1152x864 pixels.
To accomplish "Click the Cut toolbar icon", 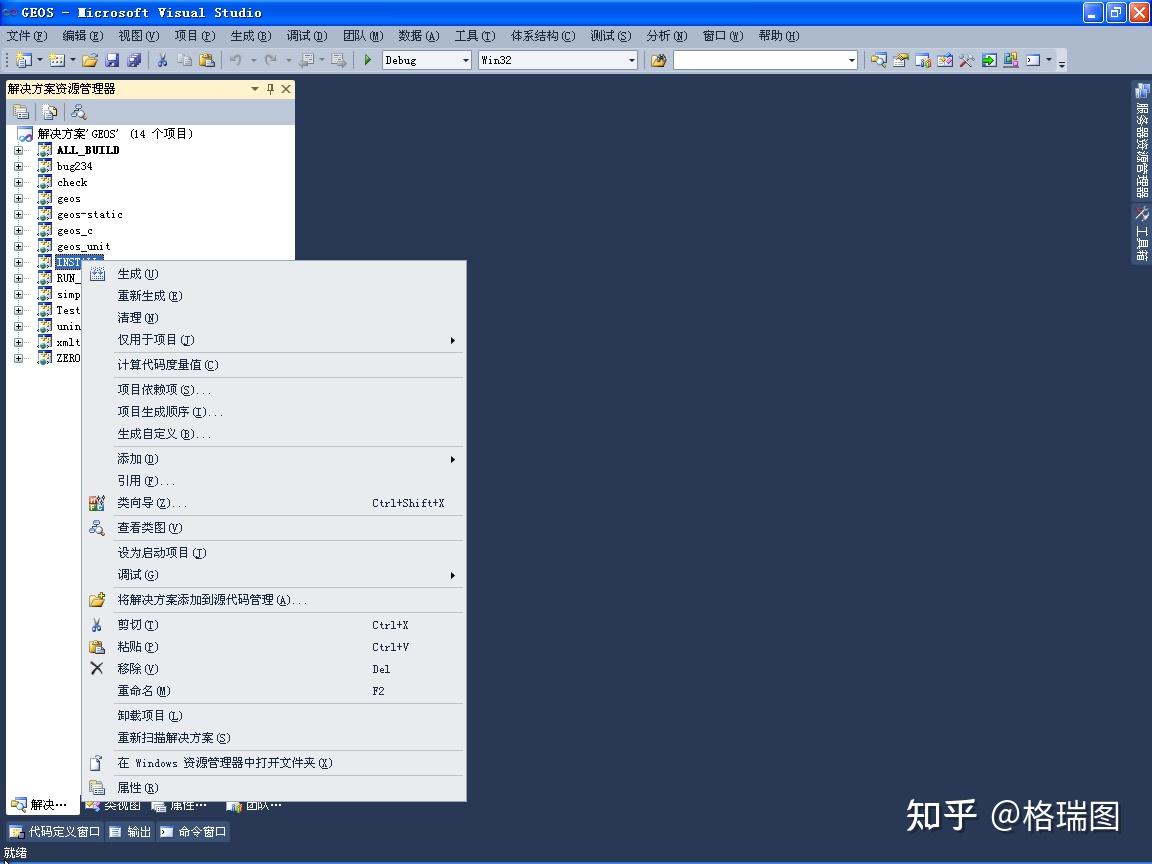I will 163,60.
